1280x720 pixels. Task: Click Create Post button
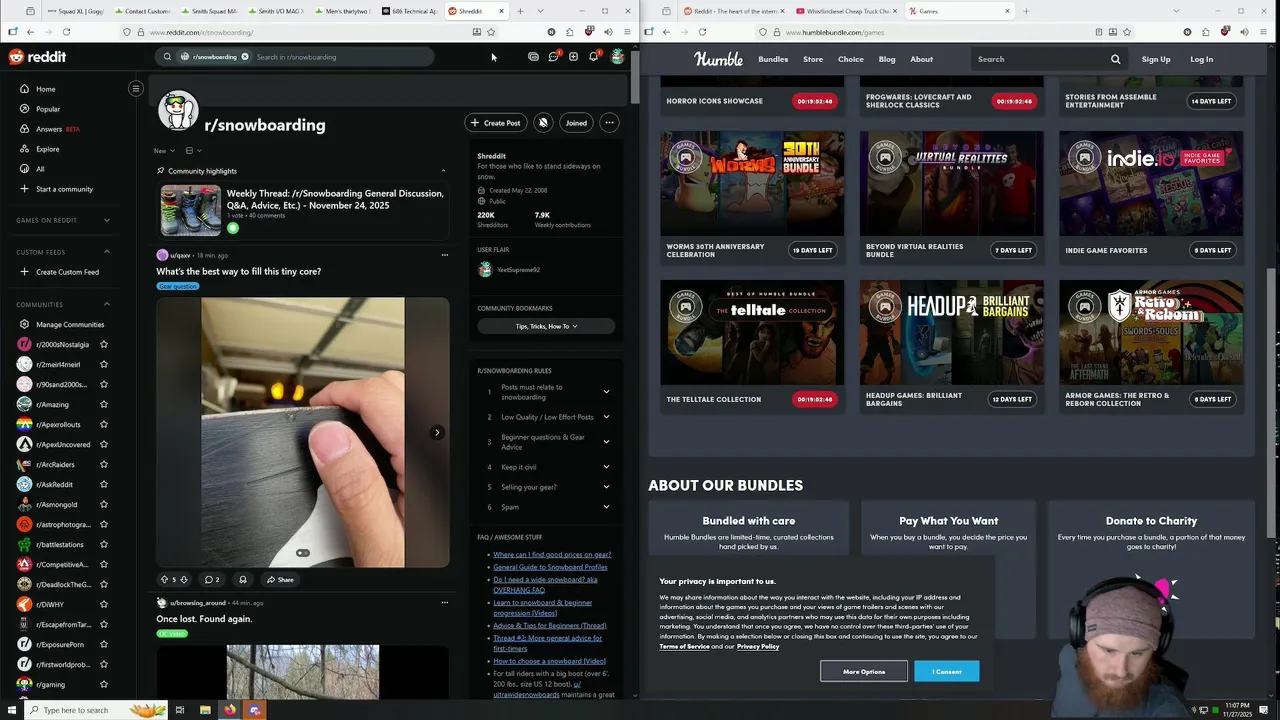point(496,123)
